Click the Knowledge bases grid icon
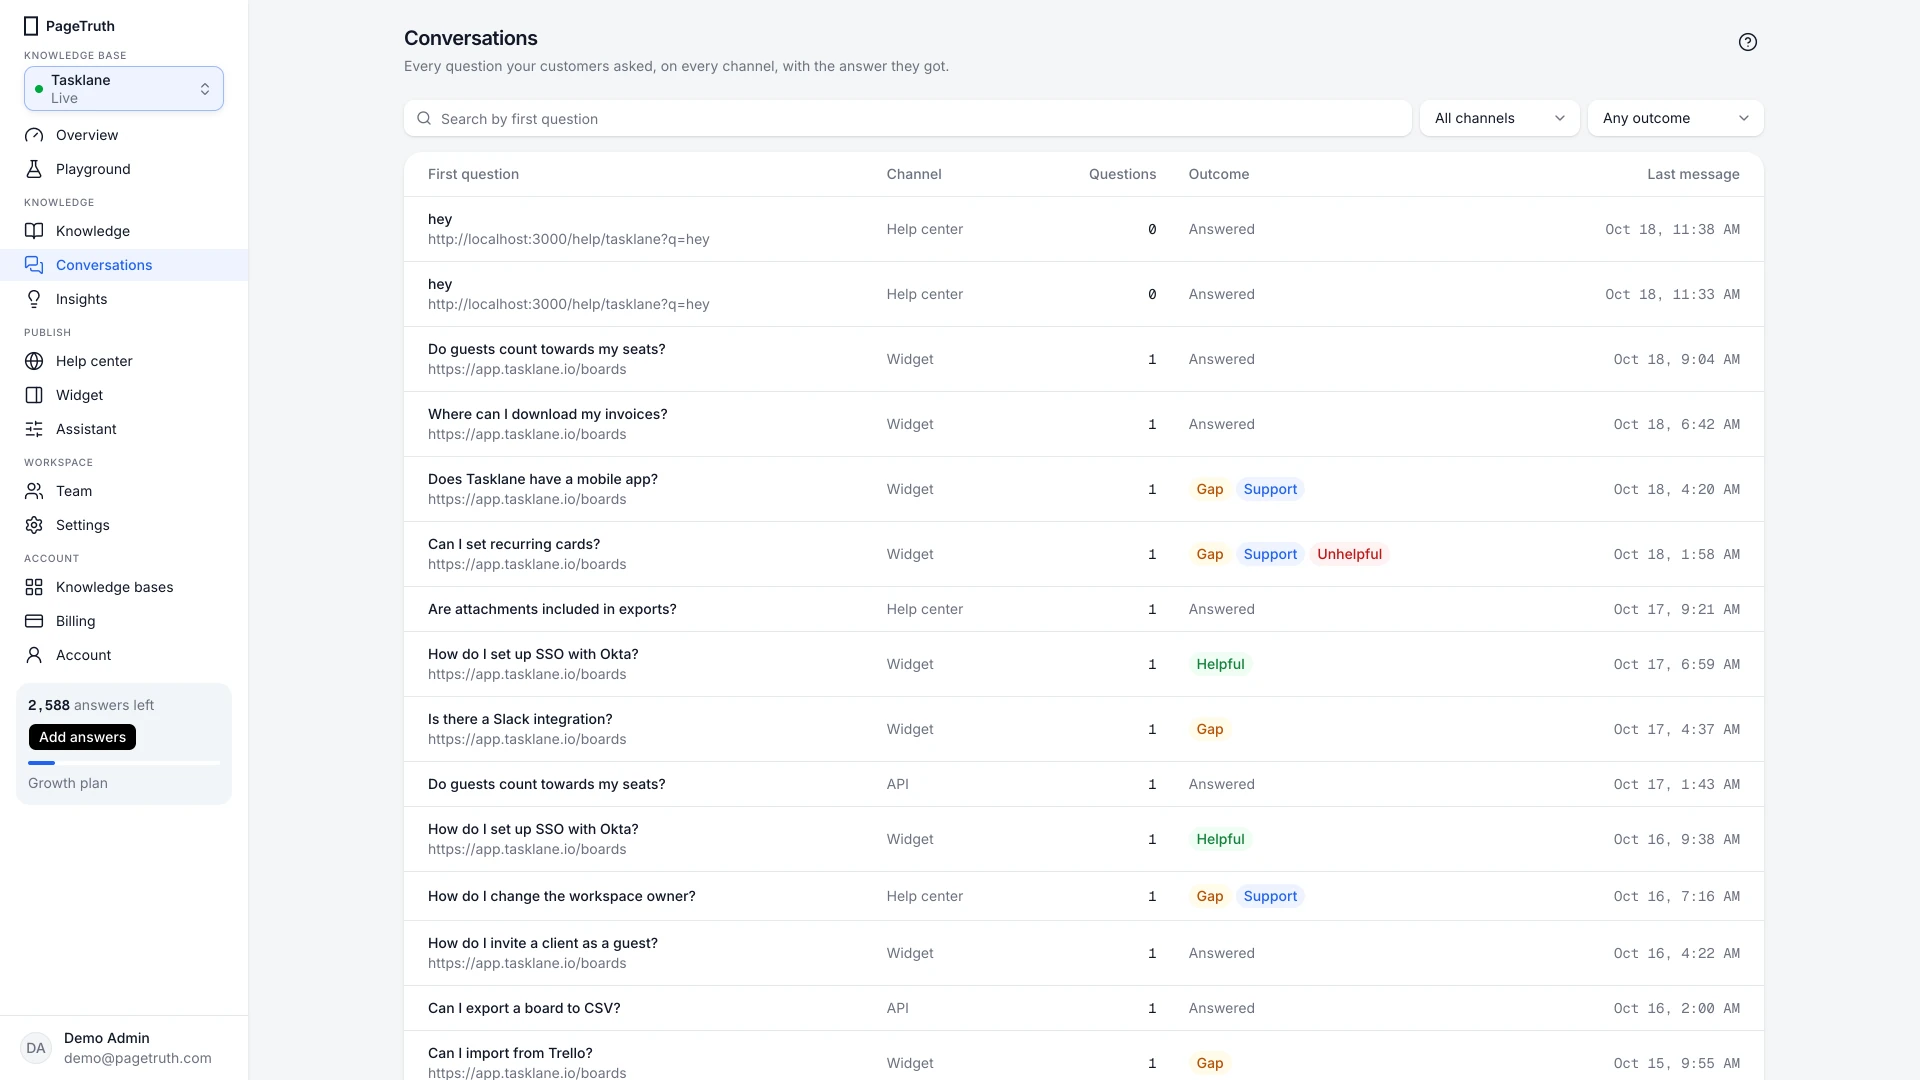This screenshot has width=1920, height=1080. pos(34,587)
